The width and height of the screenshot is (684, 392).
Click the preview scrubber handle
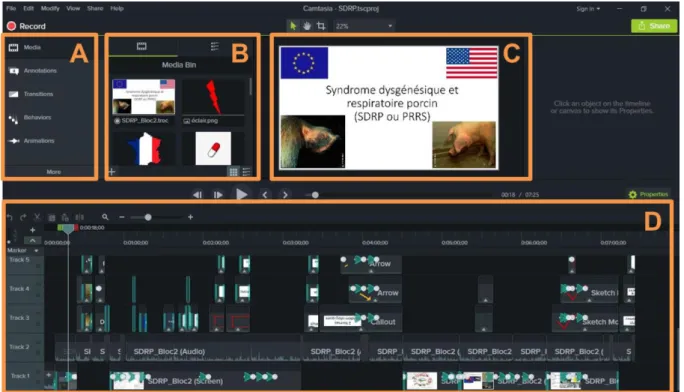(315, 195)
